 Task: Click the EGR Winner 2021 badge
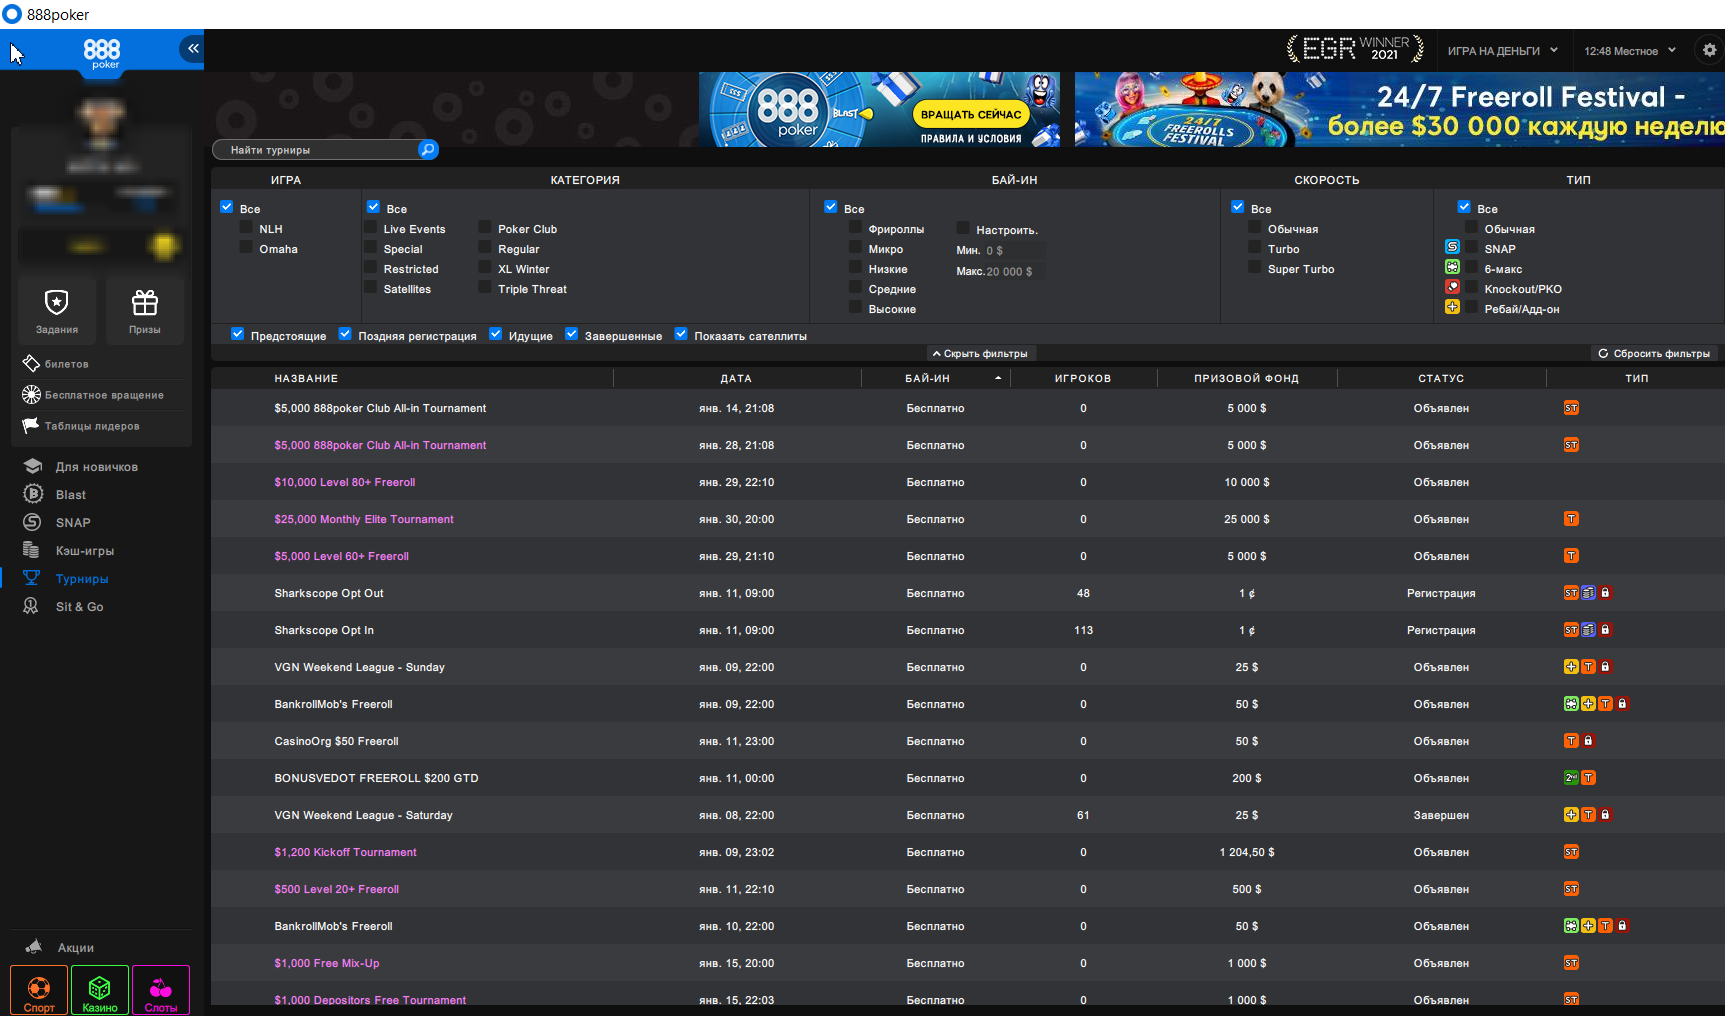coord(1355,48)
